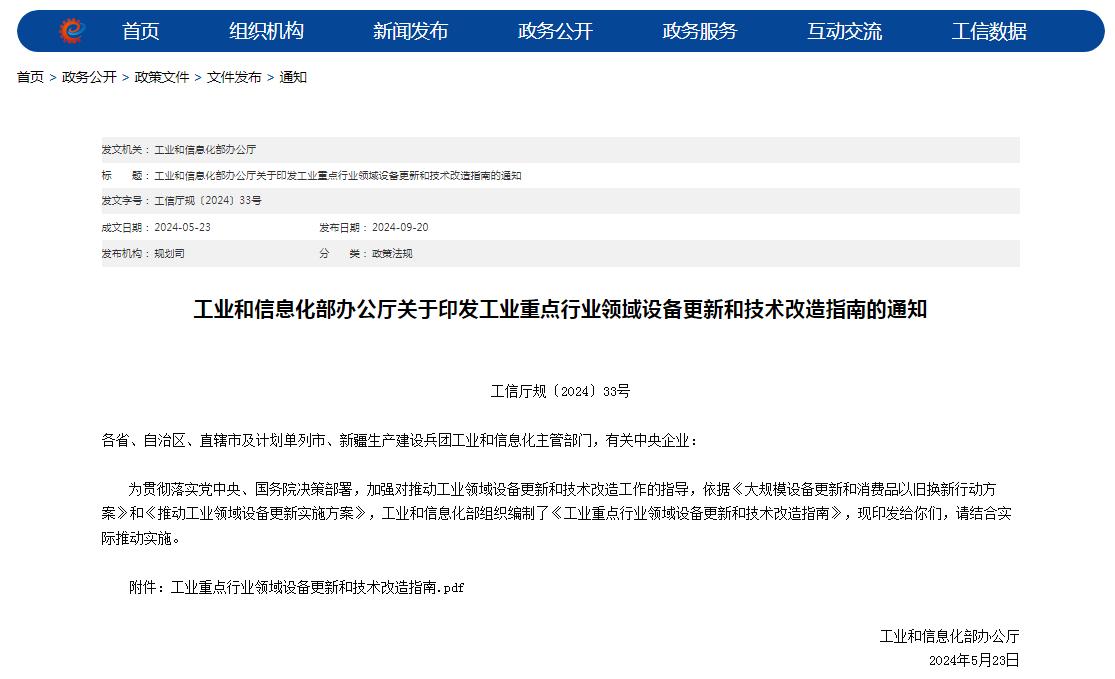Screen dimensions: 1115x679
Task: Click the centered document number 工信厅规〔2024〕33号
Action: pyautogui.click(x=560, y=391)
